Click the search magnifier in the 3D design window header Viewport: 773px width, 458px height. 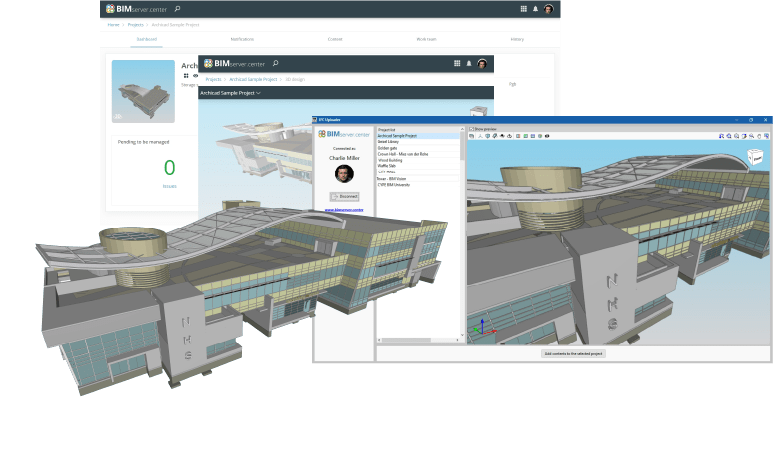(276, 63)
